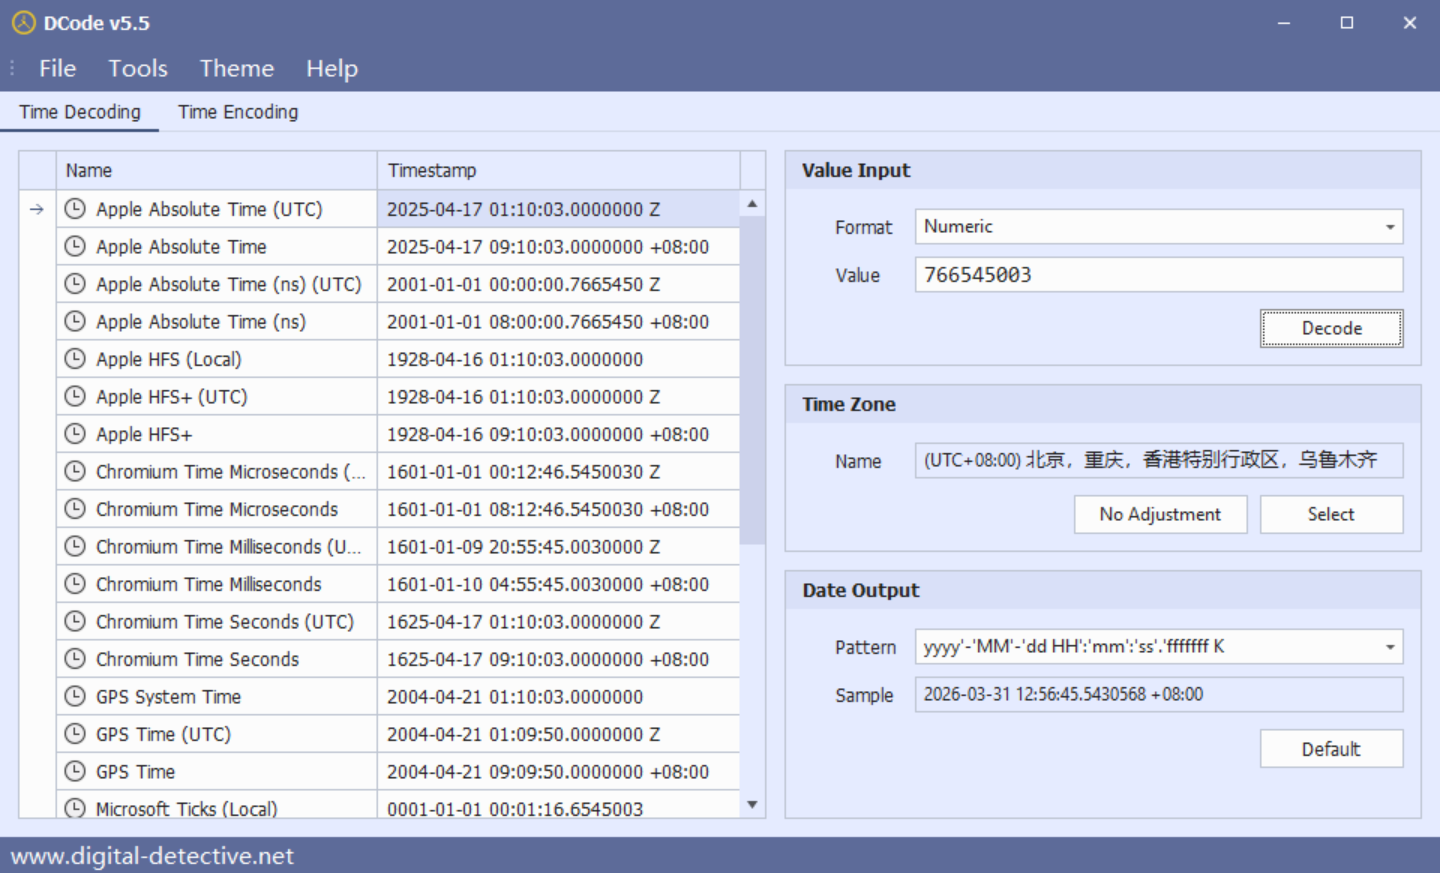Expand the date output Pattern dropdown
Viewport: 1440px width, 873px height.
point(1389,647)
